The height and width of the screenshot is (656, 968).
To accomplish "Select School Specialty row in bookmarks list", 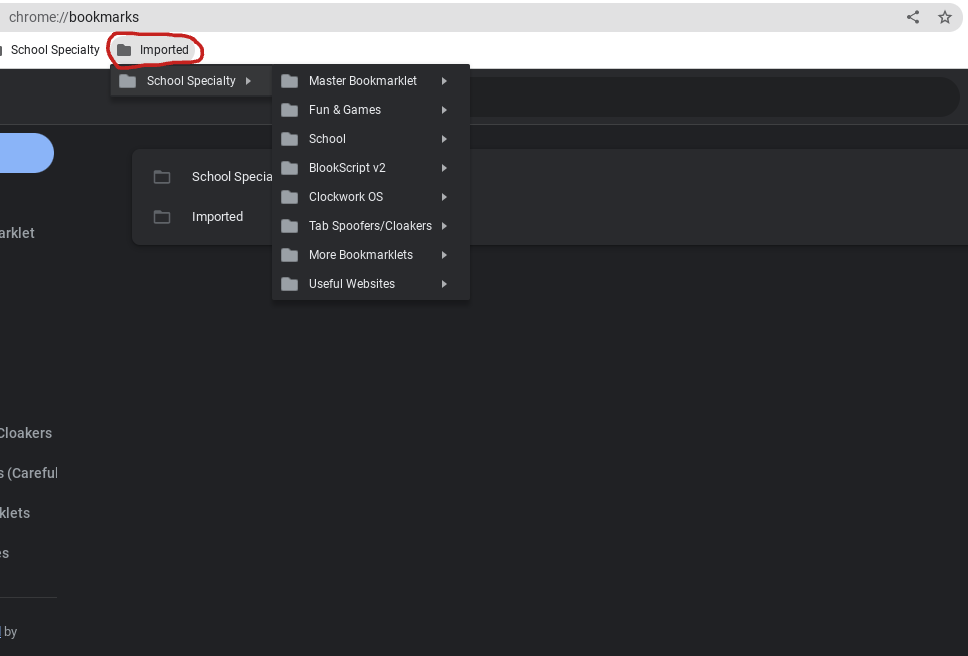I will 549,177.
